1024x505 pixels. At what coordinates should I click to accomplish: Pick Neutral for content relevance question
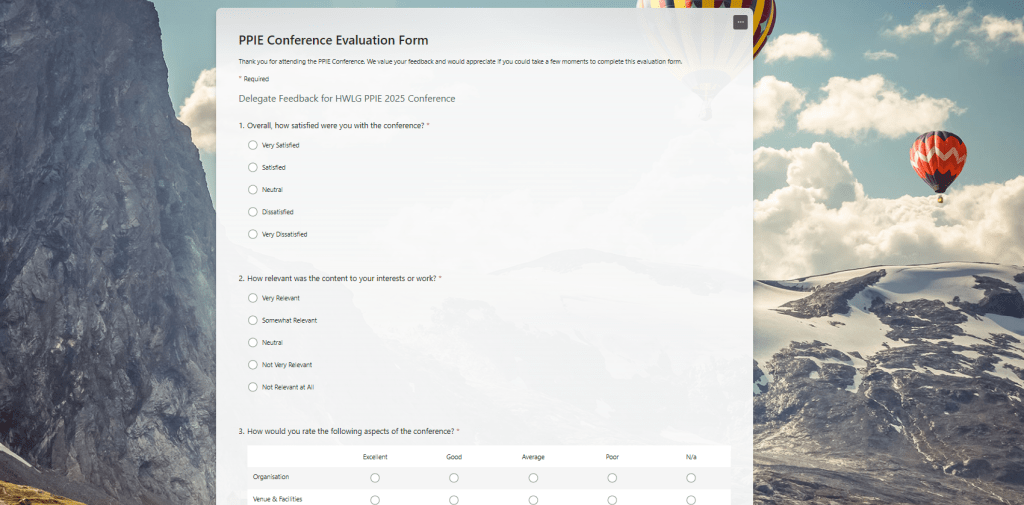[253, 342]
